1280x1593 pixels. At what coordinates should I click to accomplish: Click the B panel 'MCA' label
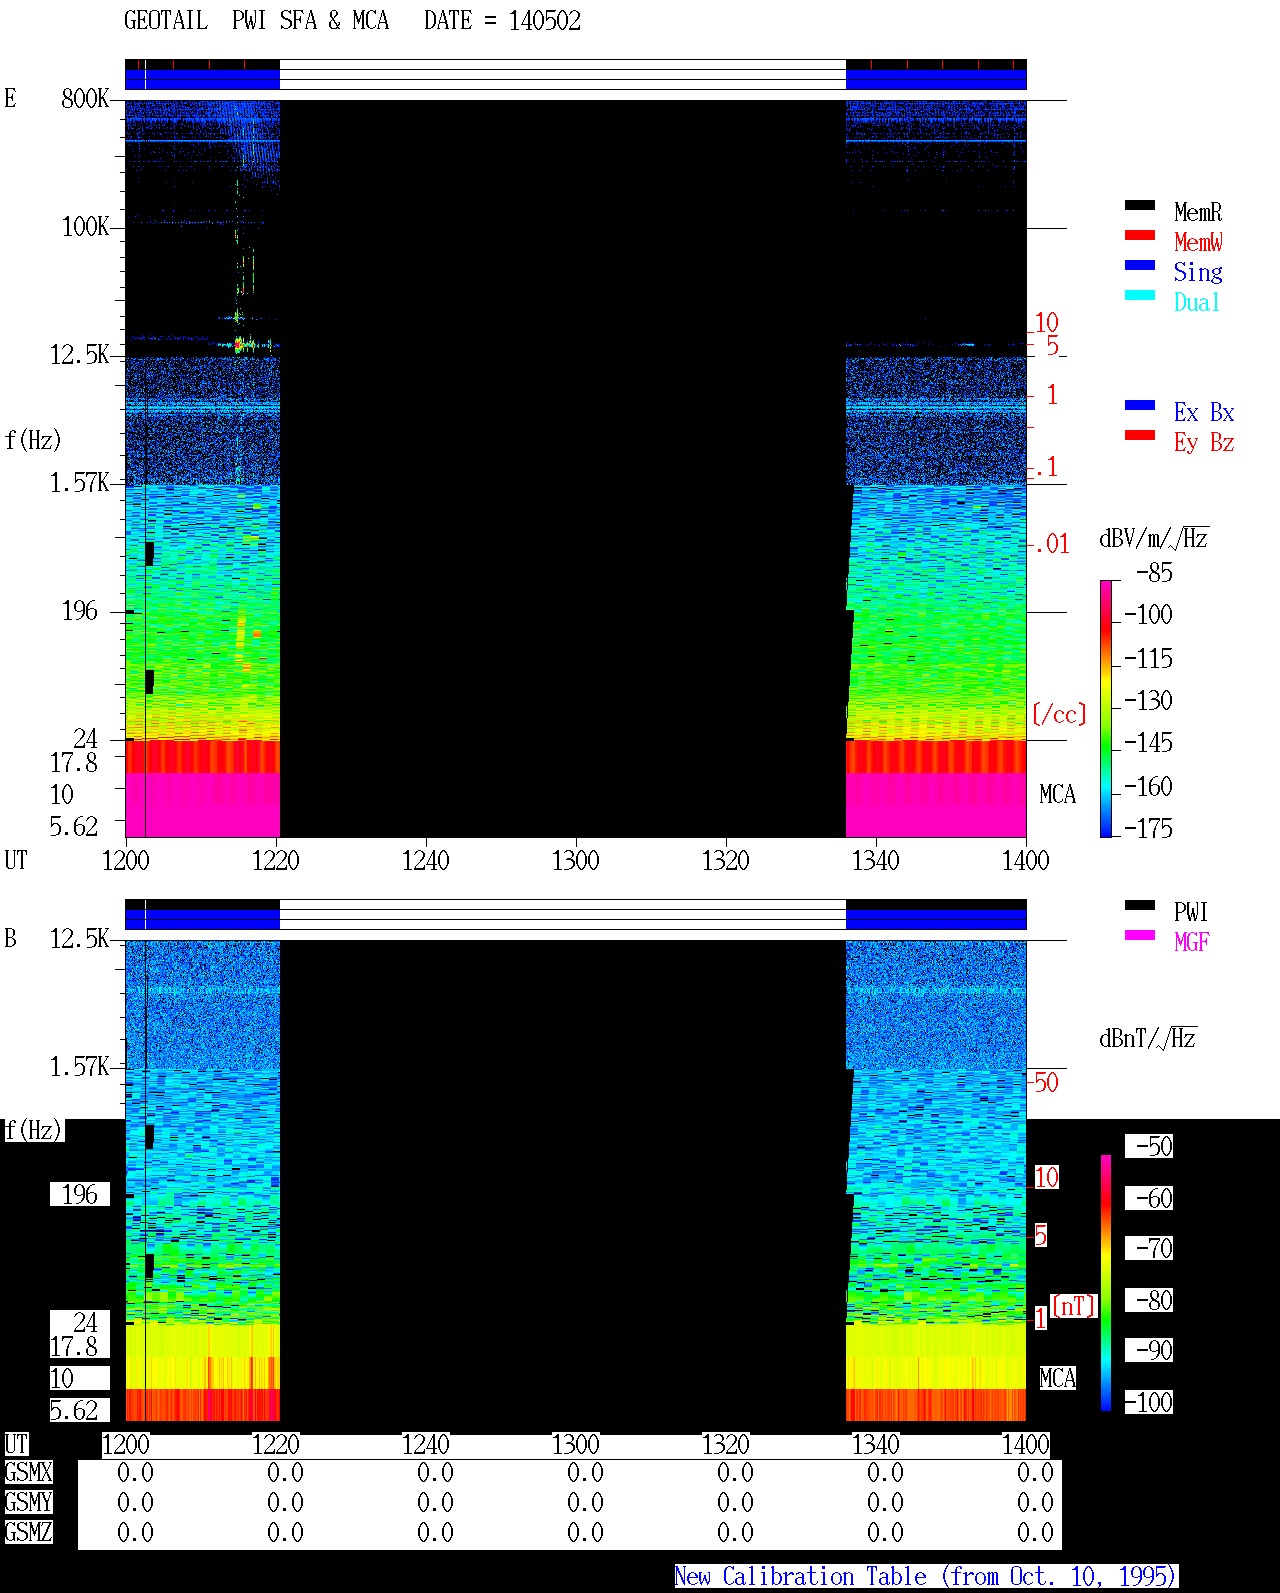click(x=1057, y=1379)
